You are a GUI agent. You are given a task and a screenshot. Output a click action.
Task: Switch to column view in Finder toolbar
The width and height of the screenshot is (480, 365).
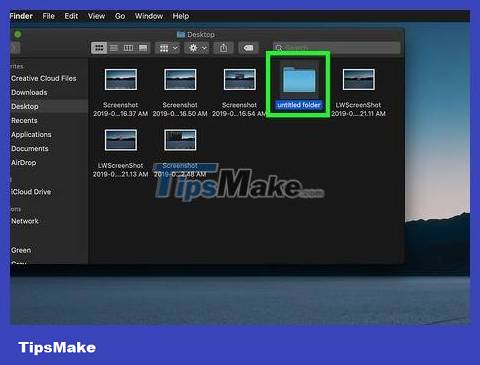128,48
